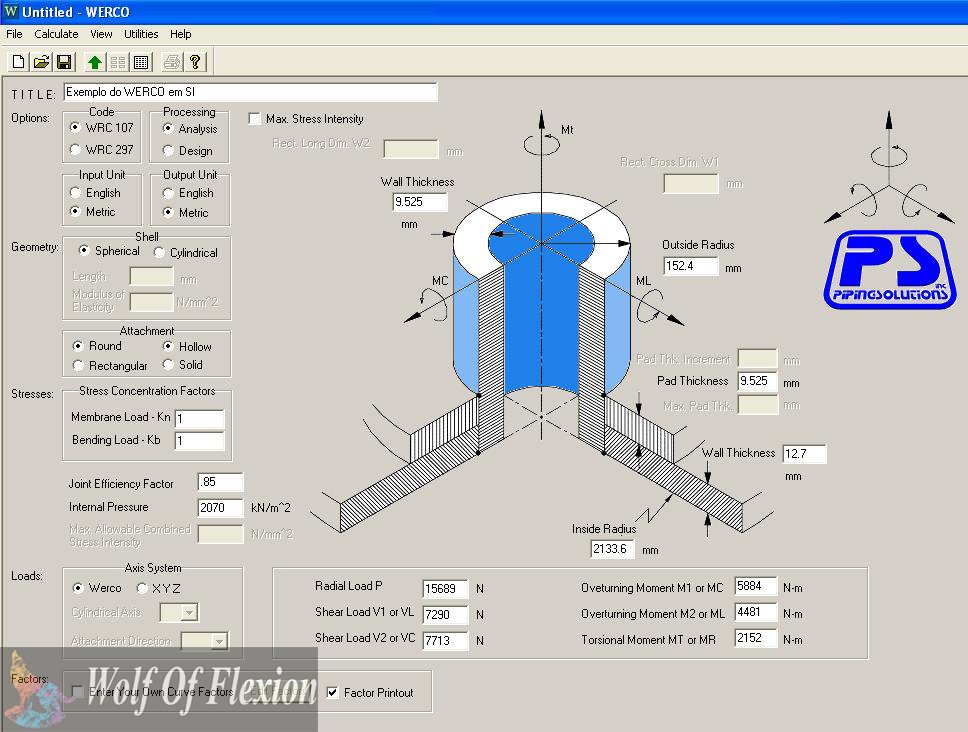Click the Inside Radius 2133.6 field

point(612,549)
